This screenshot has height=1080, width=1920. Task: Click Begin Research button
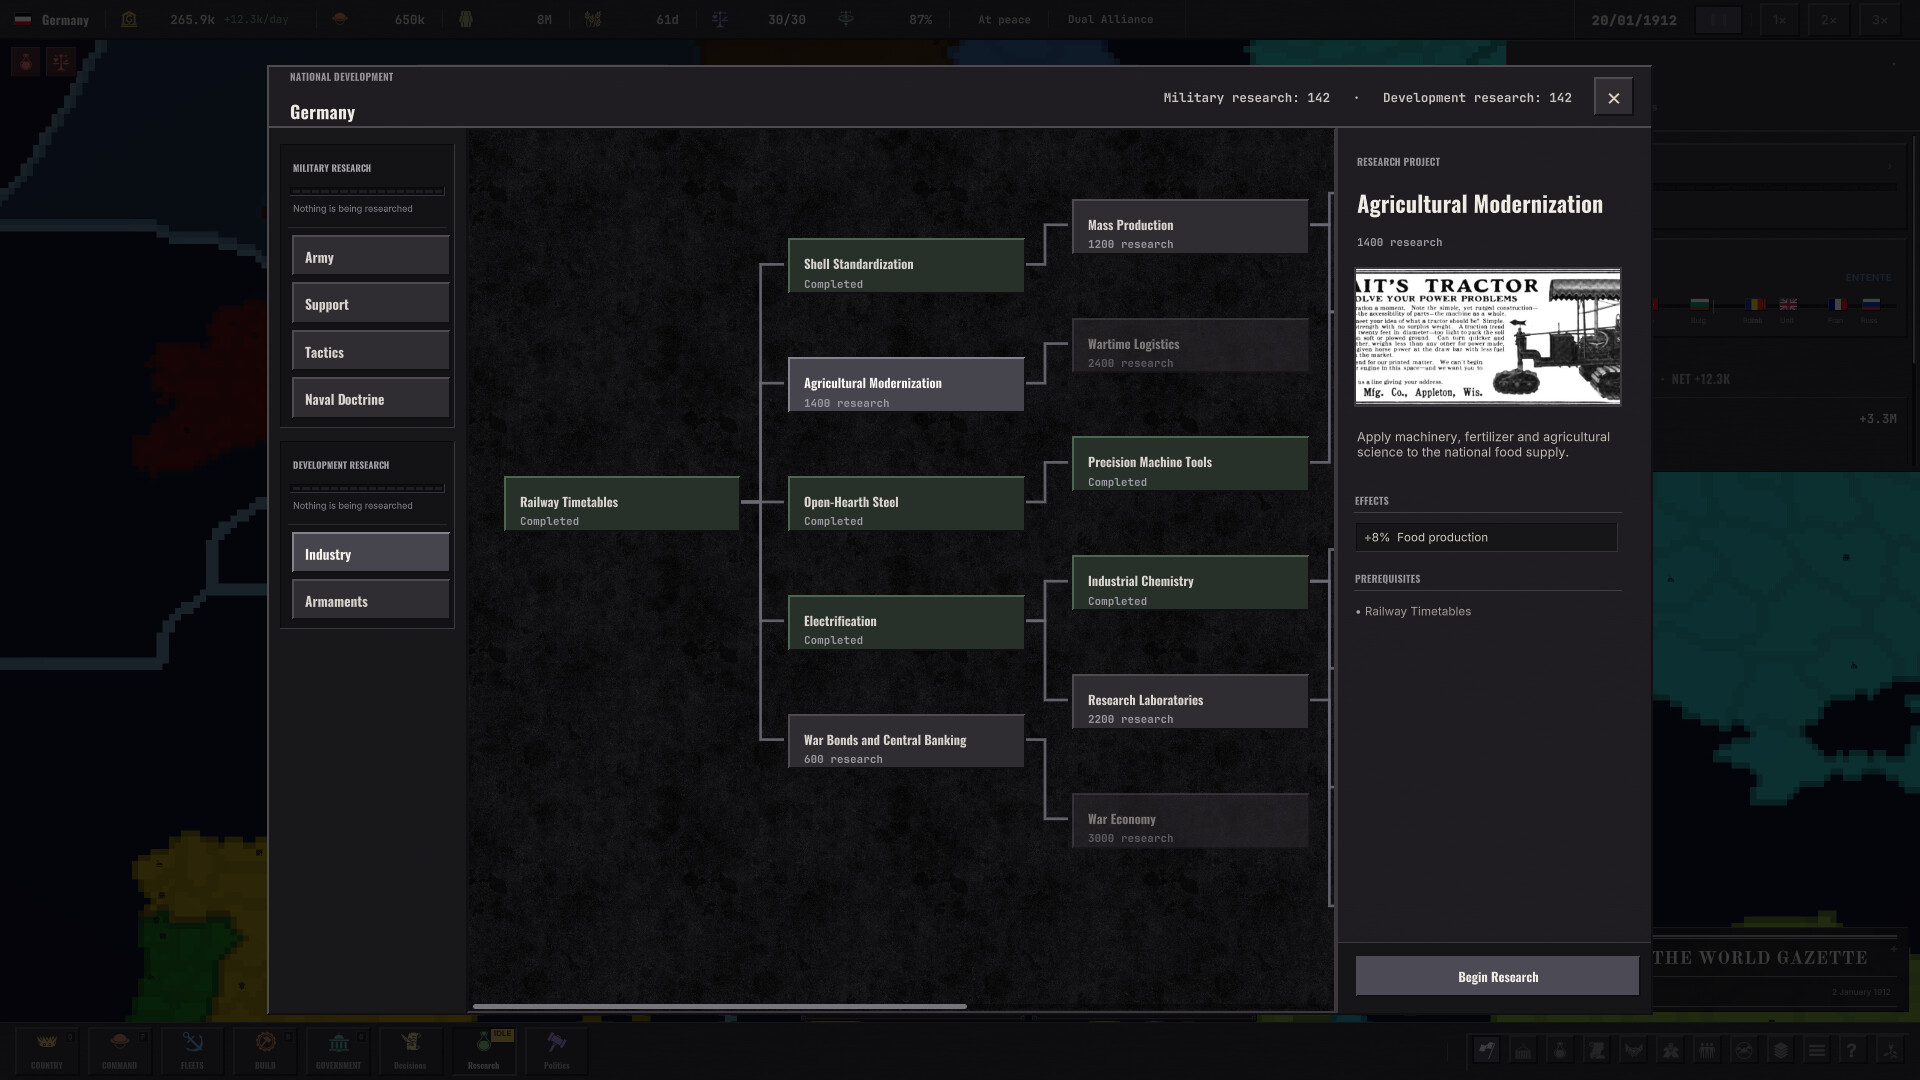point(1497,976)
